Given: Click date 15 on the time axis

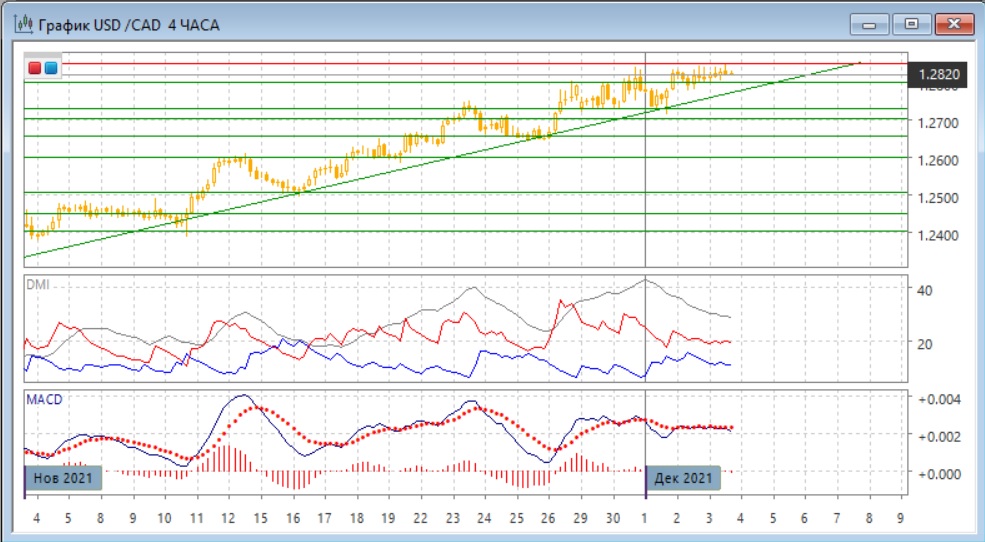Looking at the screenshot, I should point(260,518).
